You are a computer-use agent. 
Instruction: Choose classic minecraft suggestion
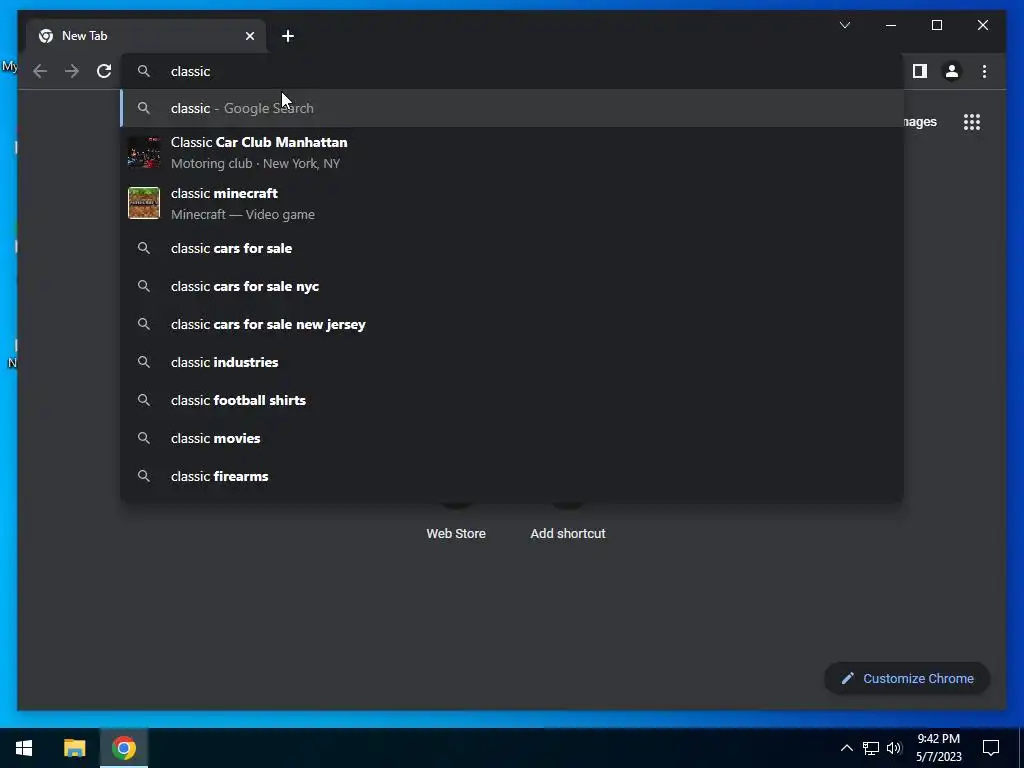[512, 204]
